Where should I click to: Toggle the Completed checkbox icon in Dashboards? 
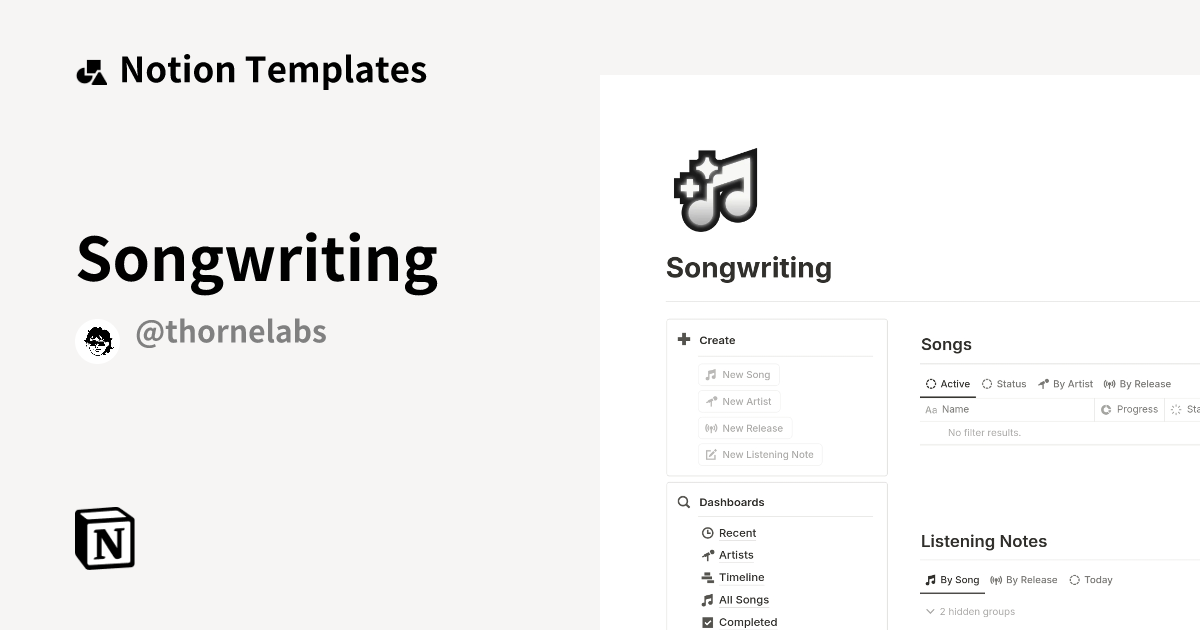[x=707, y=621]
